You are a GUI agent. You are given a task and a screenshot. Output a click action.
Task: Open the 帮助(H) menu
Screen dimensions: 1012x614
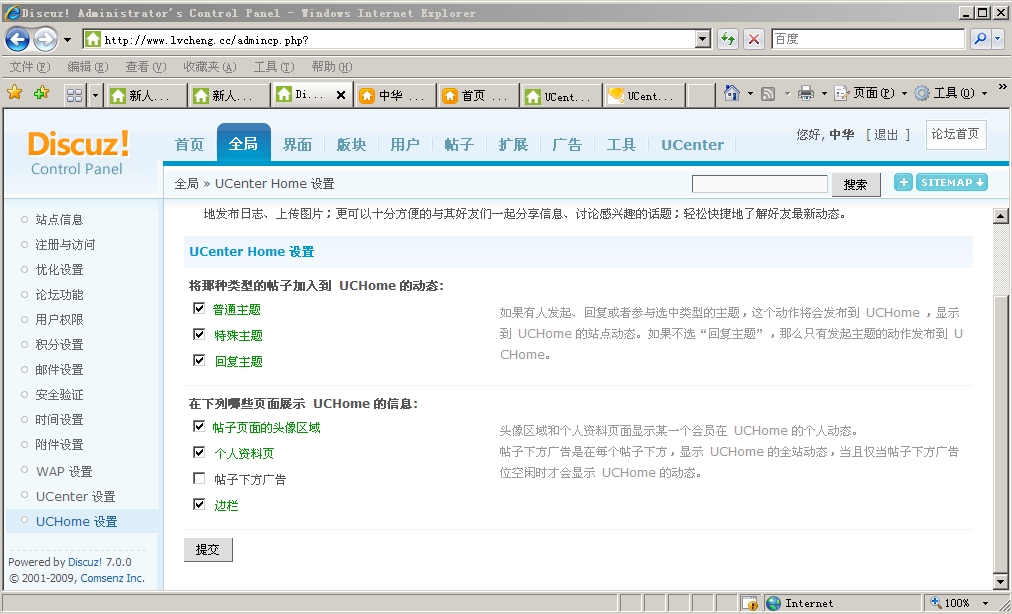click(332, 67)
